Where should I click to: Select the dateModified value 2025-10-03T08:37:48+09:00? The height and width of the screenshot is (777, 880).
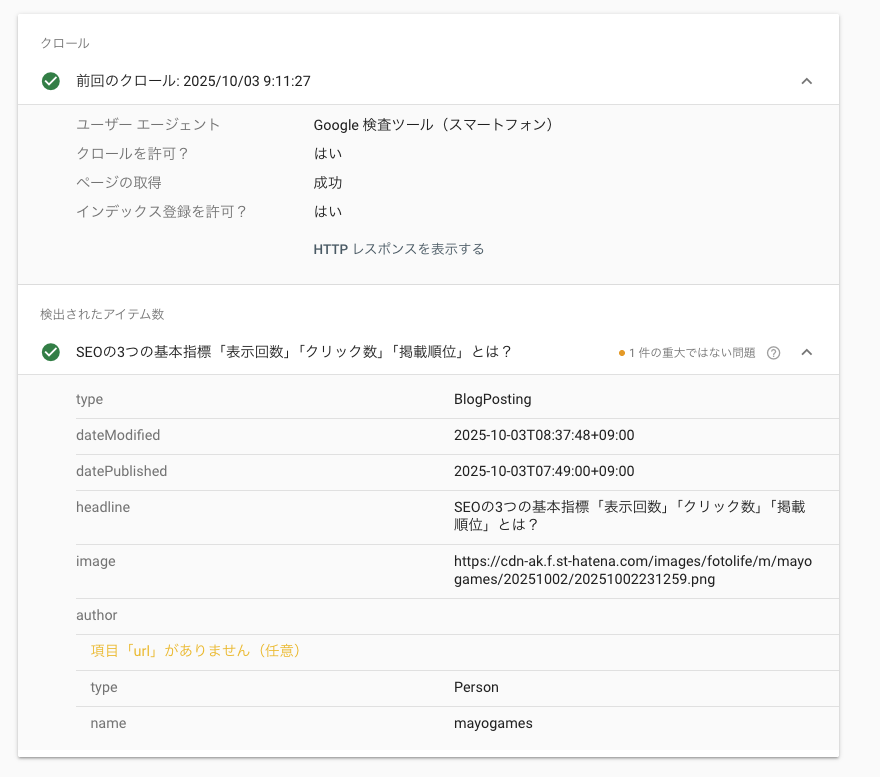coord(544,435)
